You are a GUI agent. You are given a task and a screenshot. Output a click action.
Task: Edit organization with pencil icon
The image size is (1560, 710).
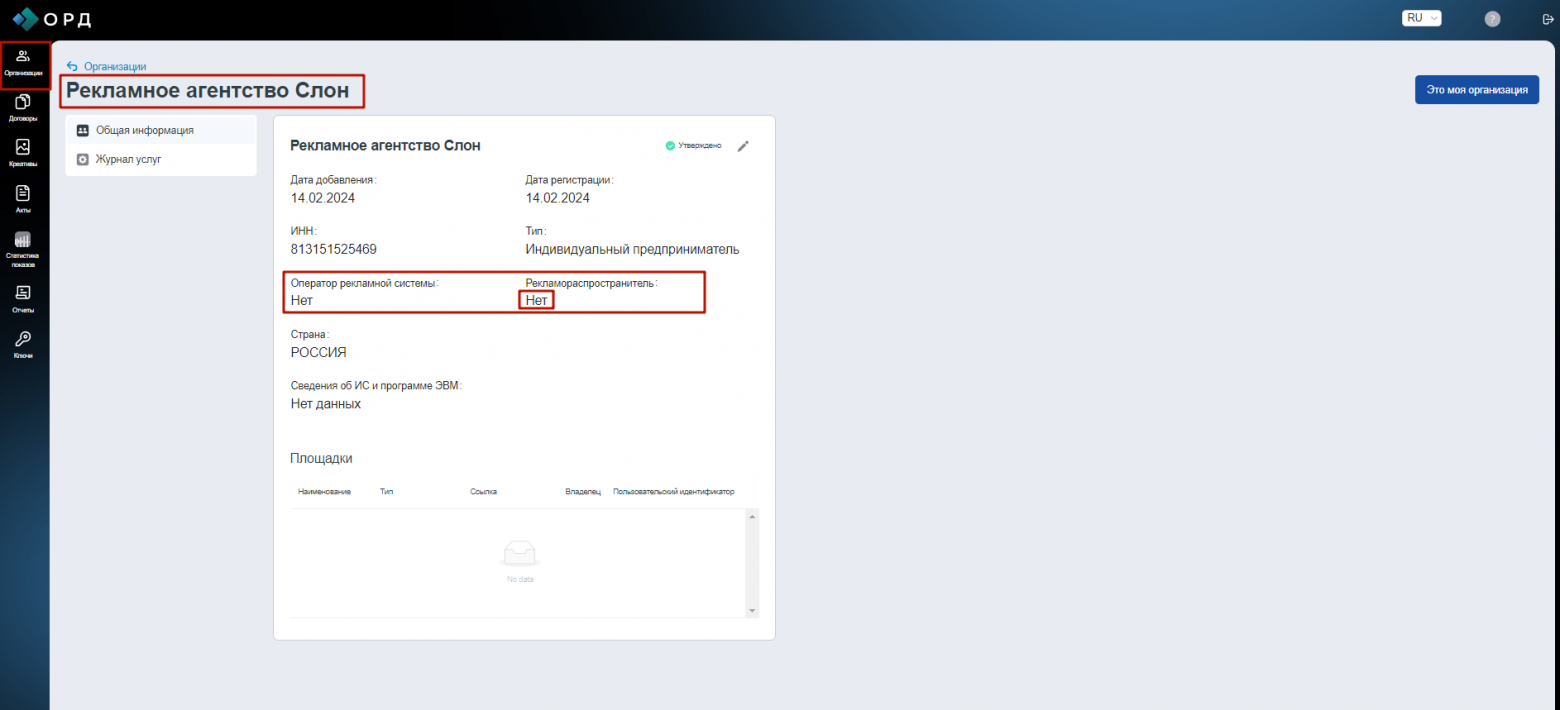point(743,146)
